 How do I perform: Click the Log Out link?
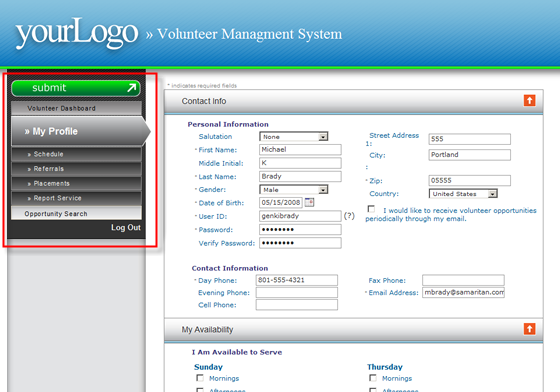point(125,227)
